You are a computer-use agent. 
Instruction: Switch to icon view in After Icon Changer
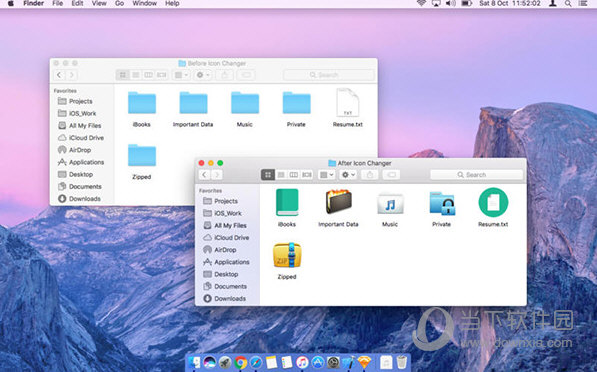point(268,175)
